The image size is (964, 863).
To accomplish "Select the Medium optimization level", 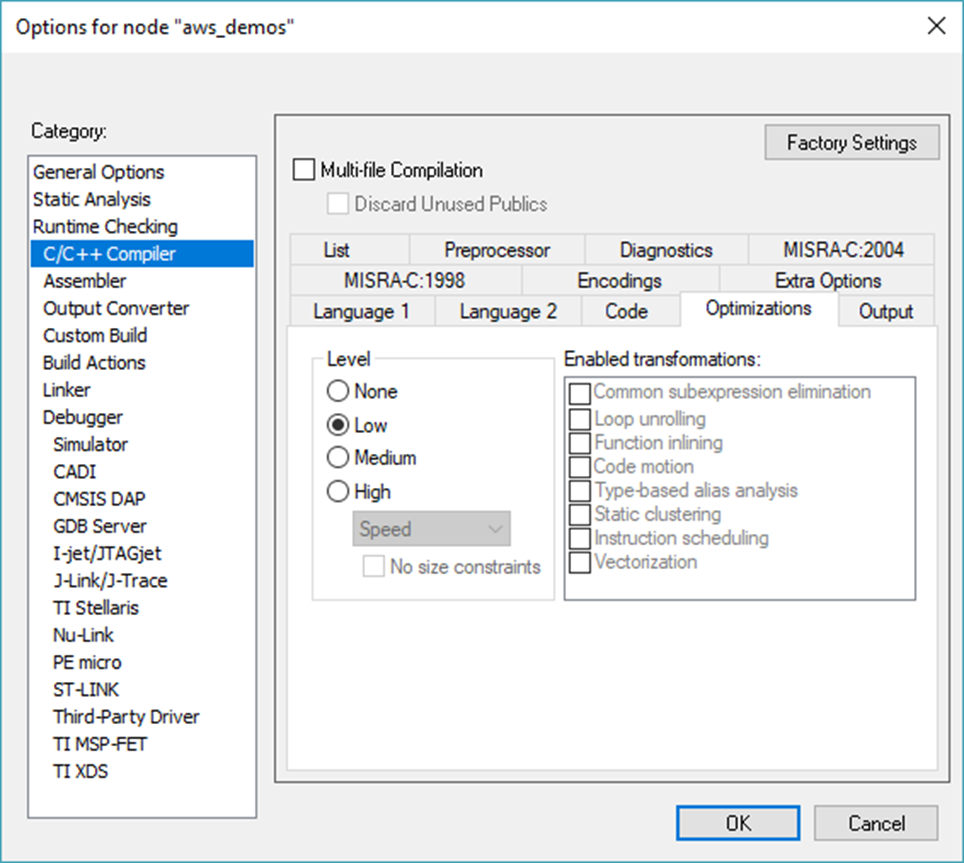I will (337, 458).
